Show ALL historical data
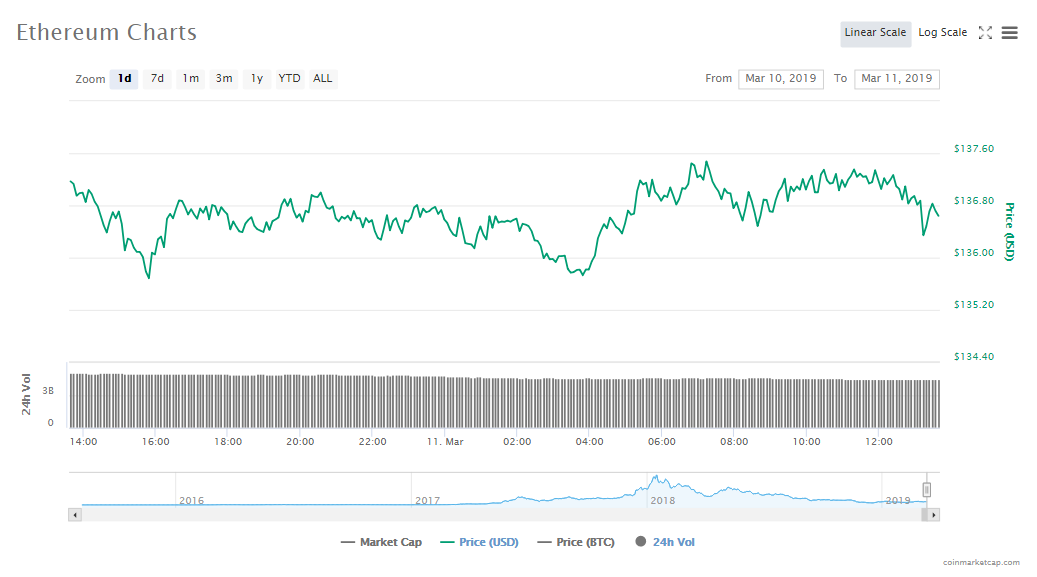 point(322,78)
